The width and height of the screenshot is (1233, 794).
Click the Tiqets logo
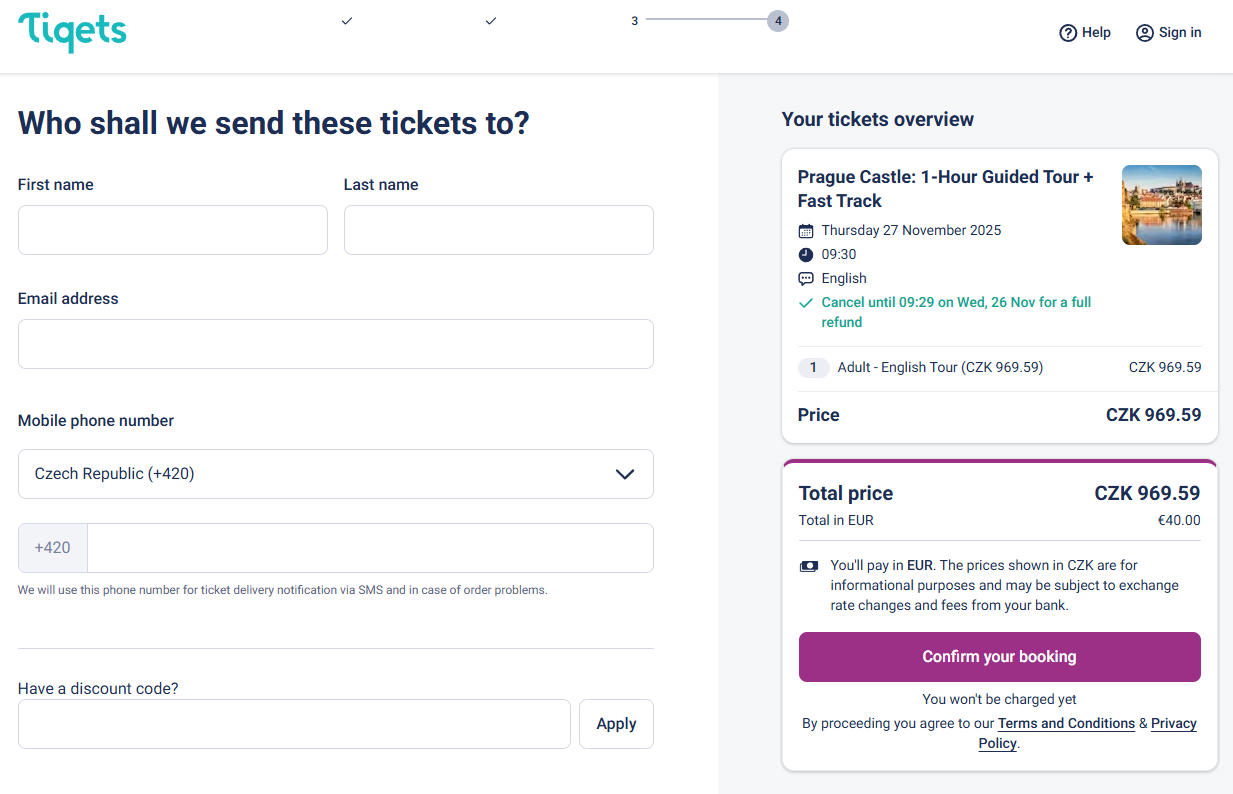point(72,32)
